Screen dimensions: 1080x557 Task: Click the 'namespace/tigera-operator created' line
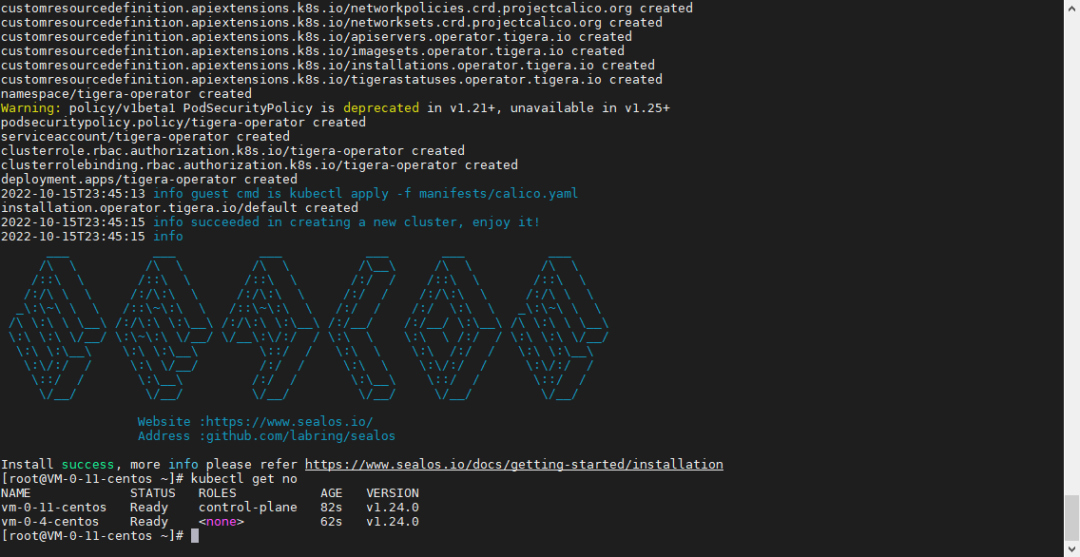(x=125, y=94)
